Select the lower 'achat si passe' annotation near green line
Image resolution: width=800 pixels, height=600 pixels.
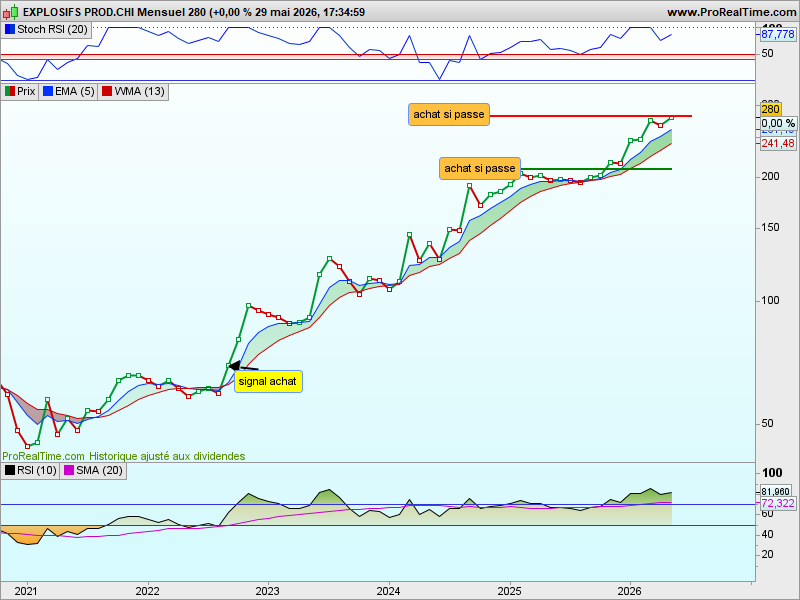pos(480,168)
